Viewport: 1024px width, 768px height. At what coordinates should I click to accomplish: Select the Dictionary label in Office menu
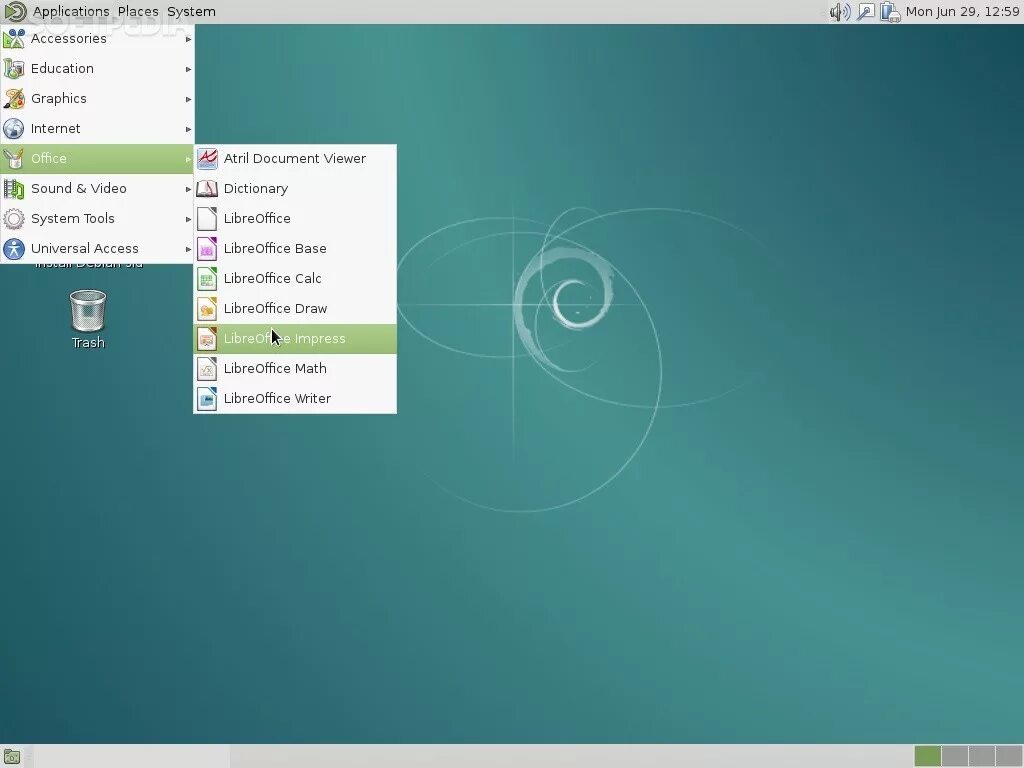pyautogui.click(x=255, y=189)
